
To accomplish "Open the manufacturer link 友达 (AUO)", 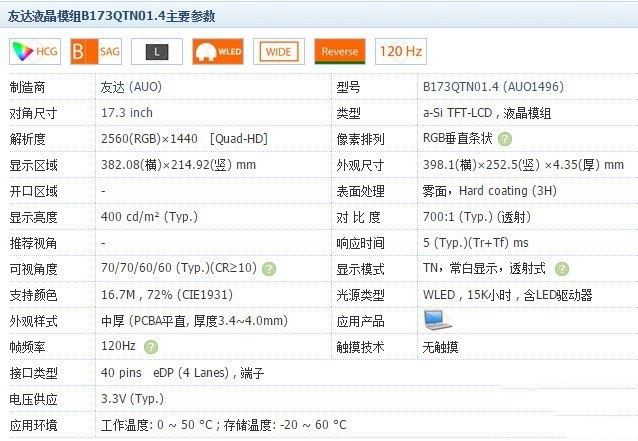I will coord(131,87).
